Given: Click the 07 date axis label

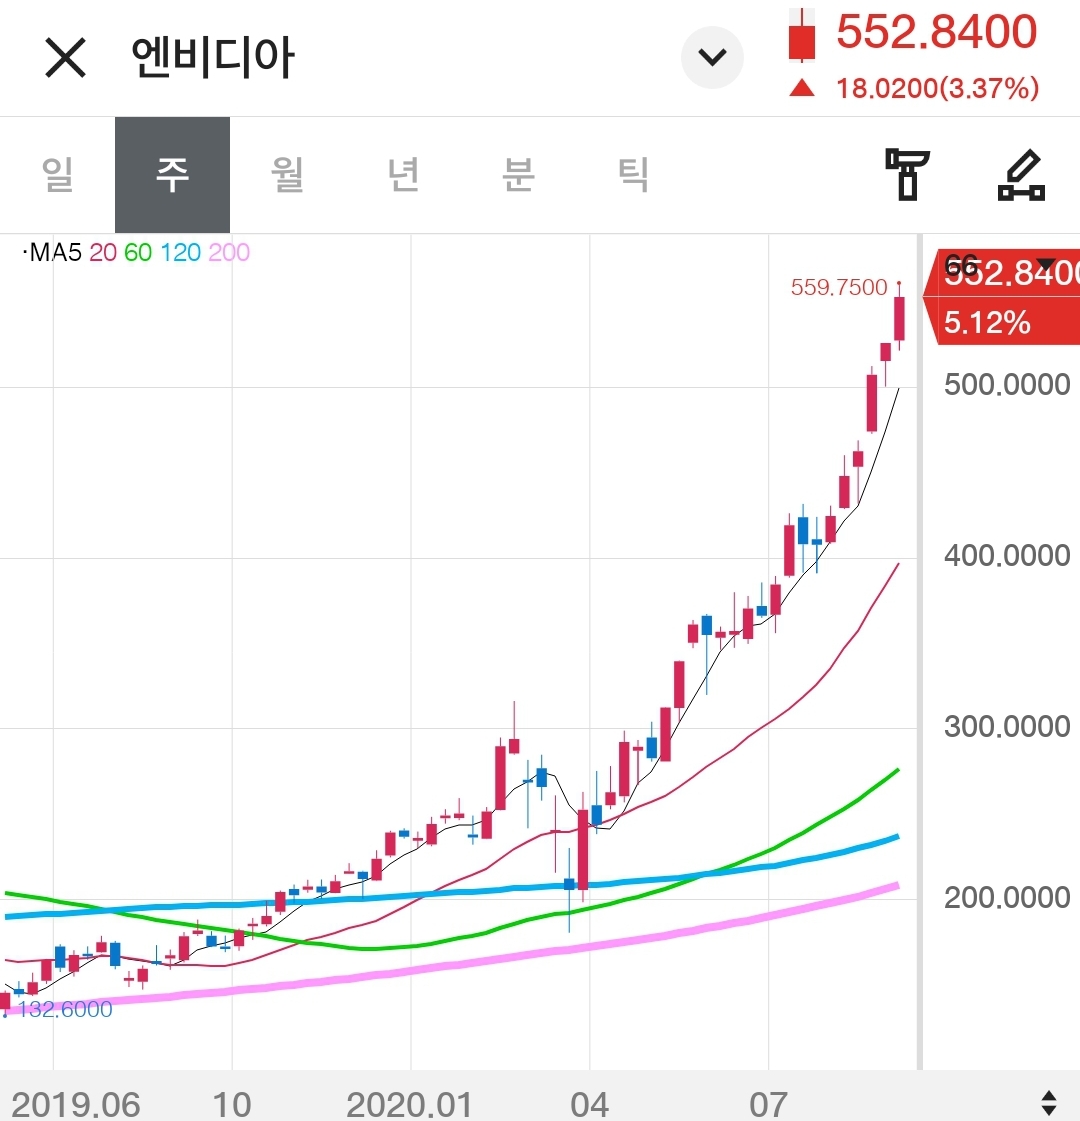Looking at the screenshot, I should tap(768, 1105).
